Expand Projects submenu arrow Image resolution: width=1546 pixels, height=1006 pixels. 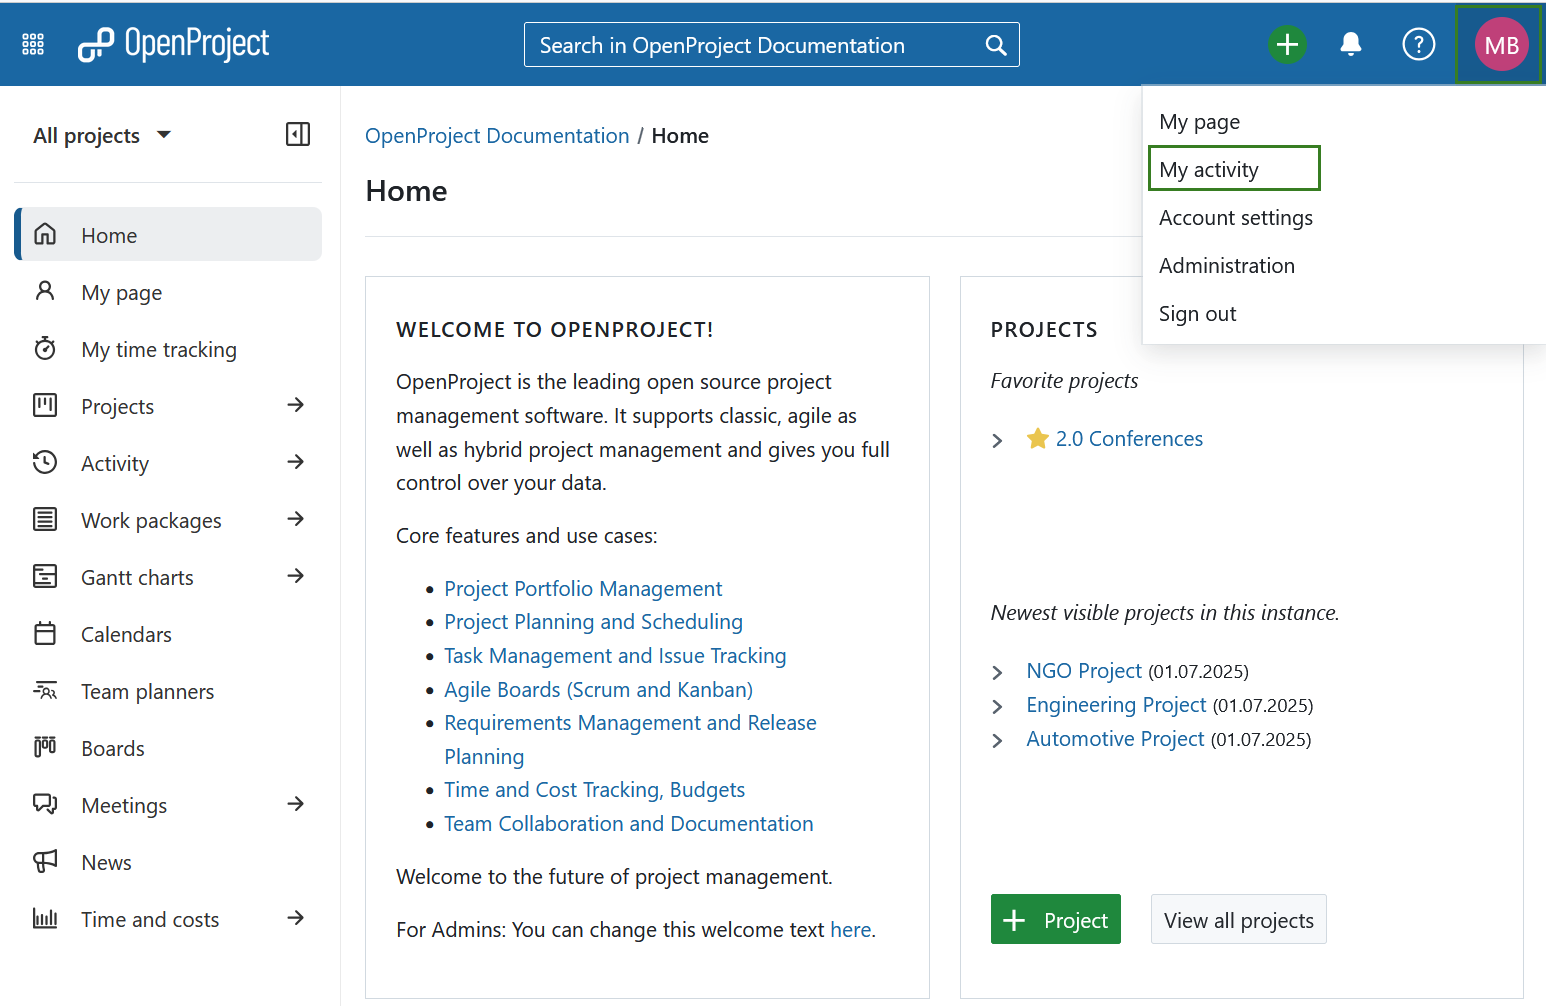[x=296, y=405]
